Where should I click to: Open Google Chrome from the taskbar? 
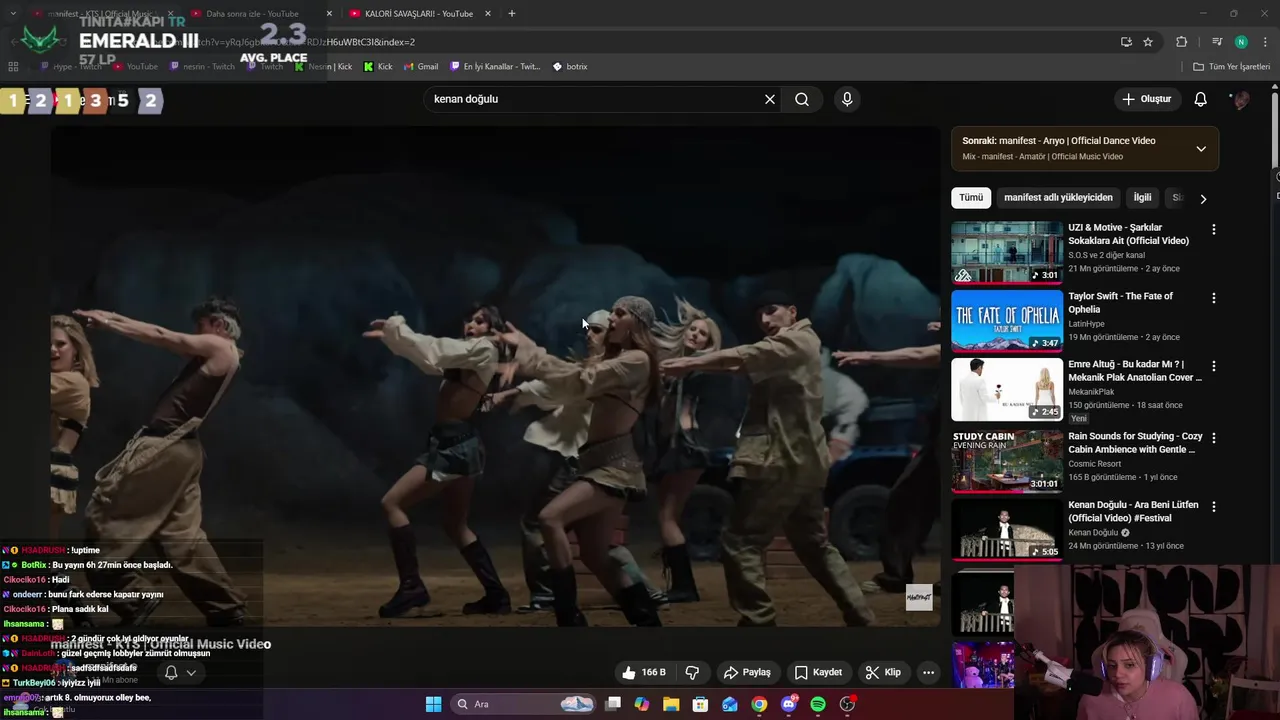[x=759, y=704]
